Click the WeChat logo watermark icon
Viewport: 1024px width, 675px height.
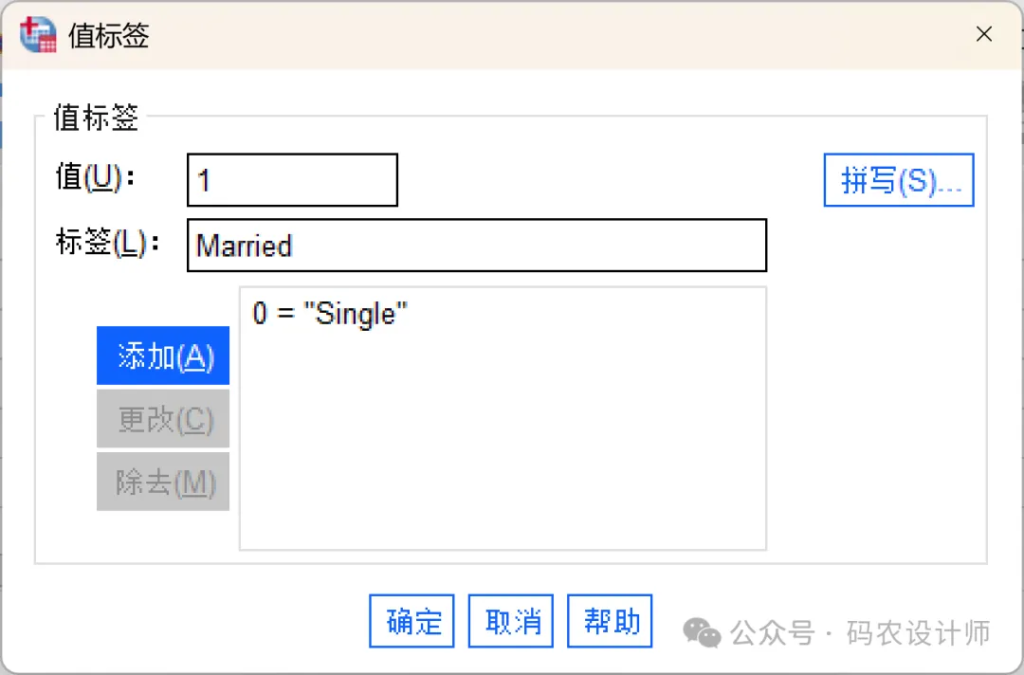[x=702, y=632]
